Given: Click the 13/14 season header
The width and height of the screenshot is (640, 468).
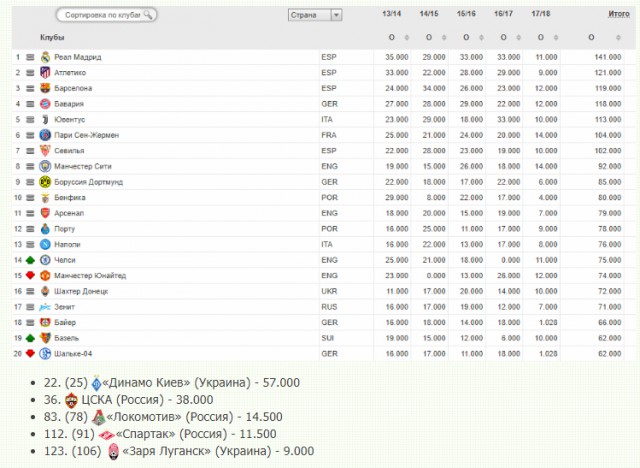Looking at the screenshot, I should [391, 13].
